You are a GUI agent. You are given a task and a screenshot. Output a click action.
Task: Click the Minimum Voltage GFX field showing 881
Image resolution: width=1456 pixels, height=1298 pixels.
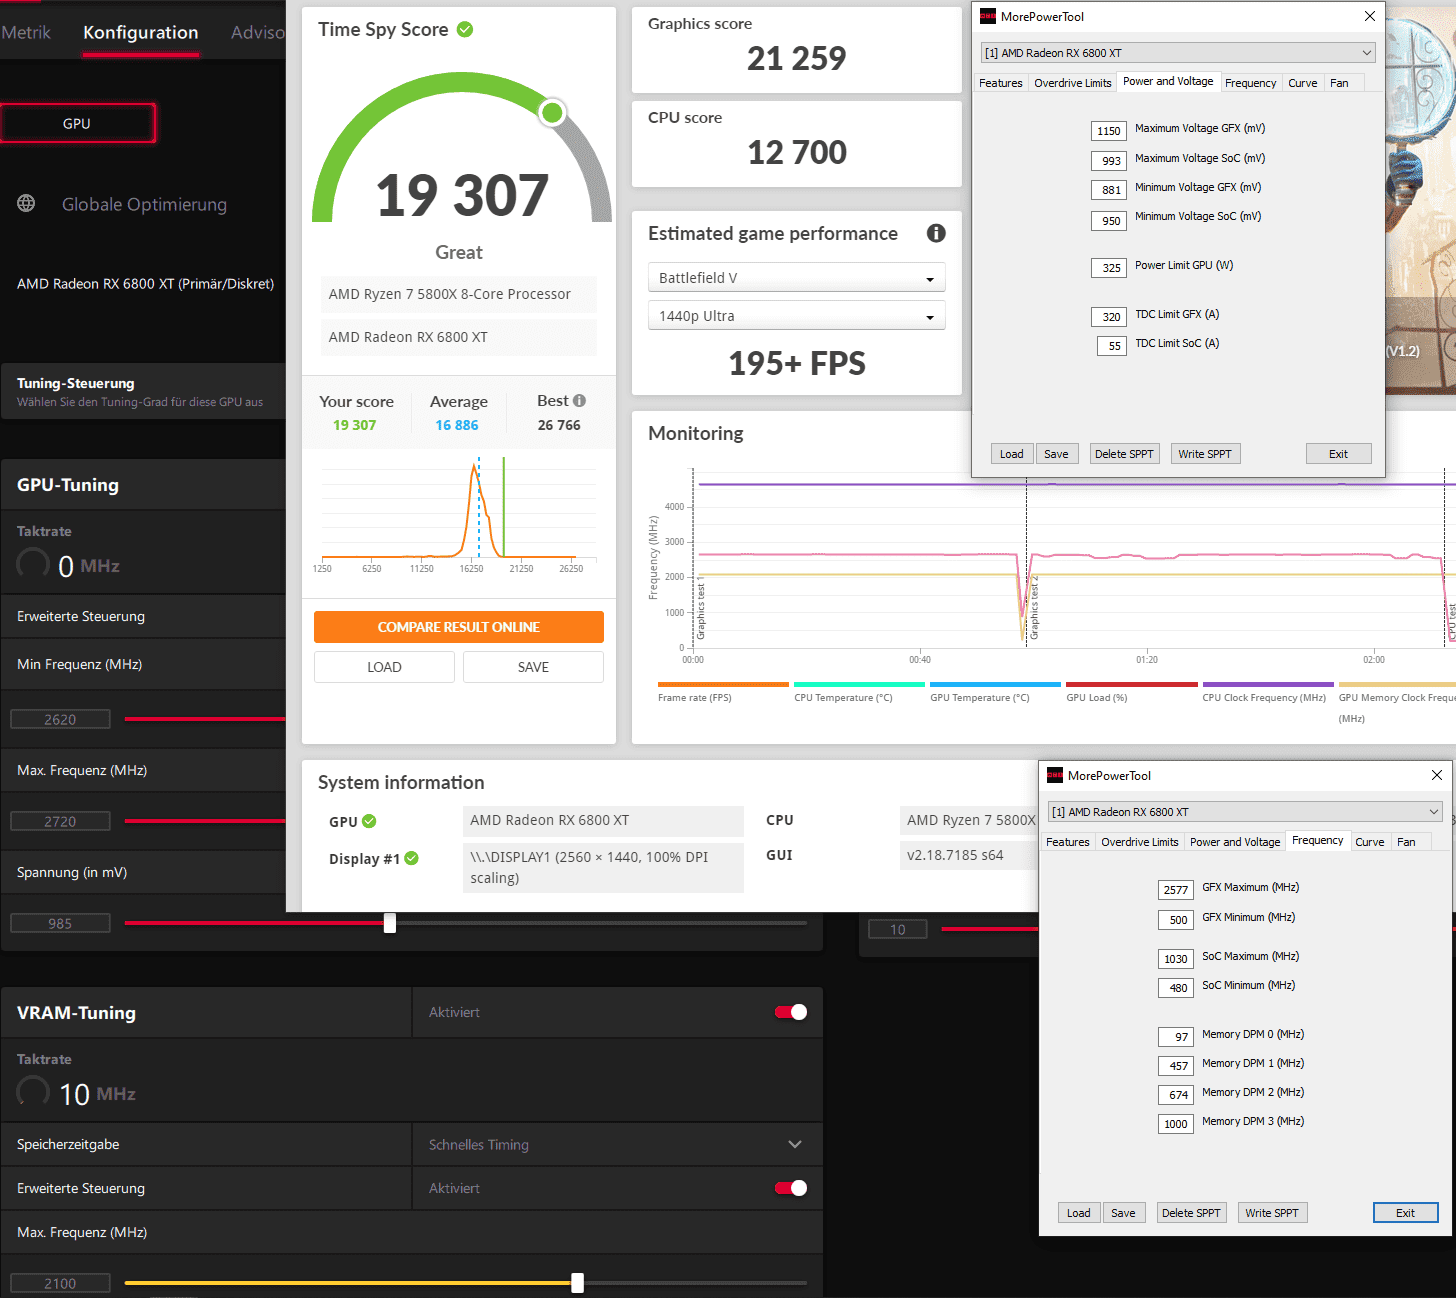(1111, 190)
